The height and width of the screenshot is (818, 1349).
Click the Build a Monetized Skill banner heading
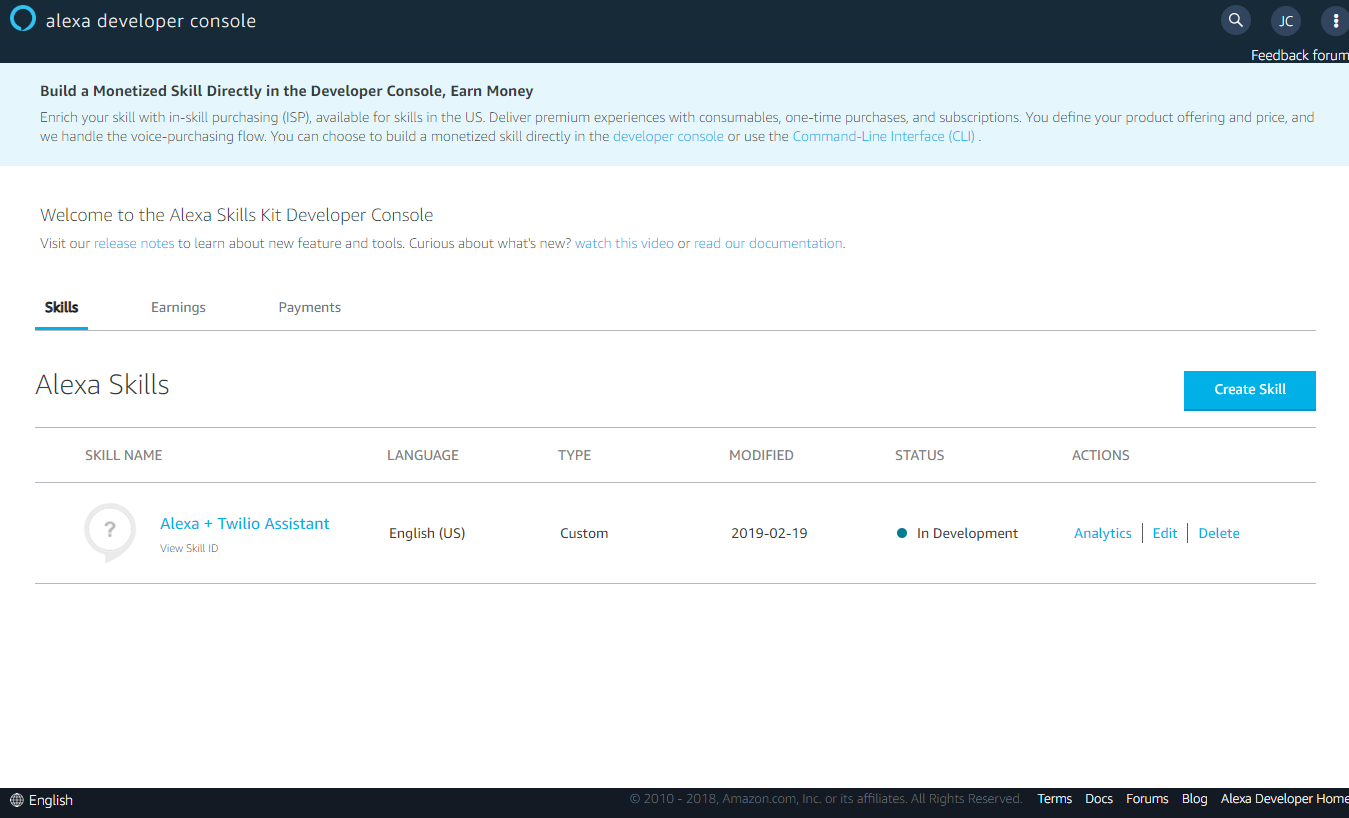pos(287,91)
